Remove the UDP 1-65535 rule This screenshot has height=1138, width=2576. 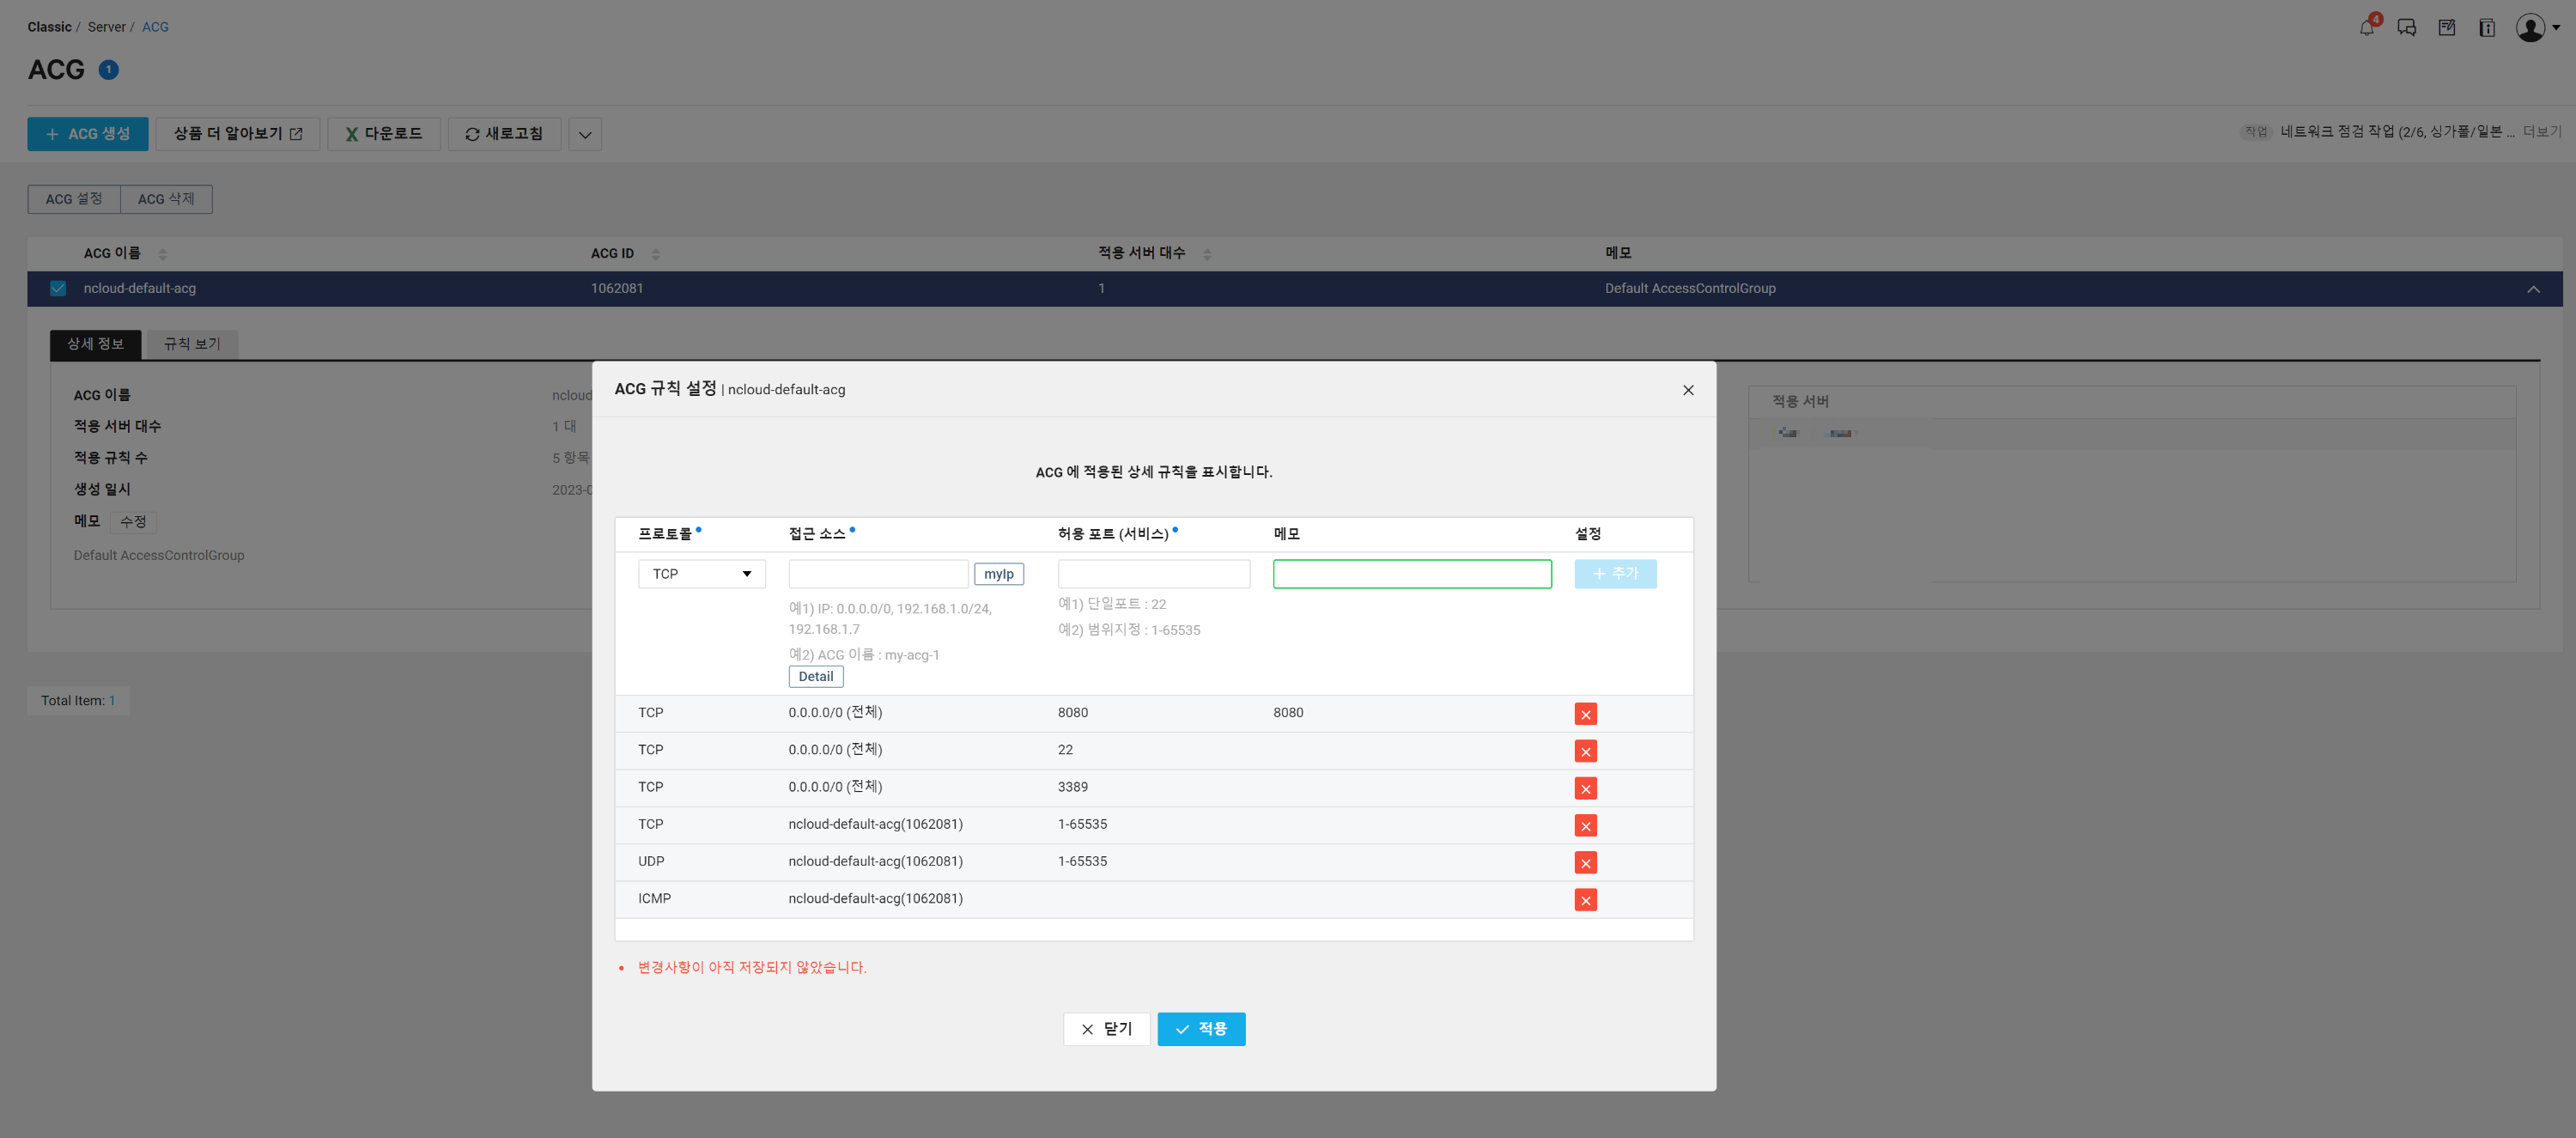(1585, 862)
